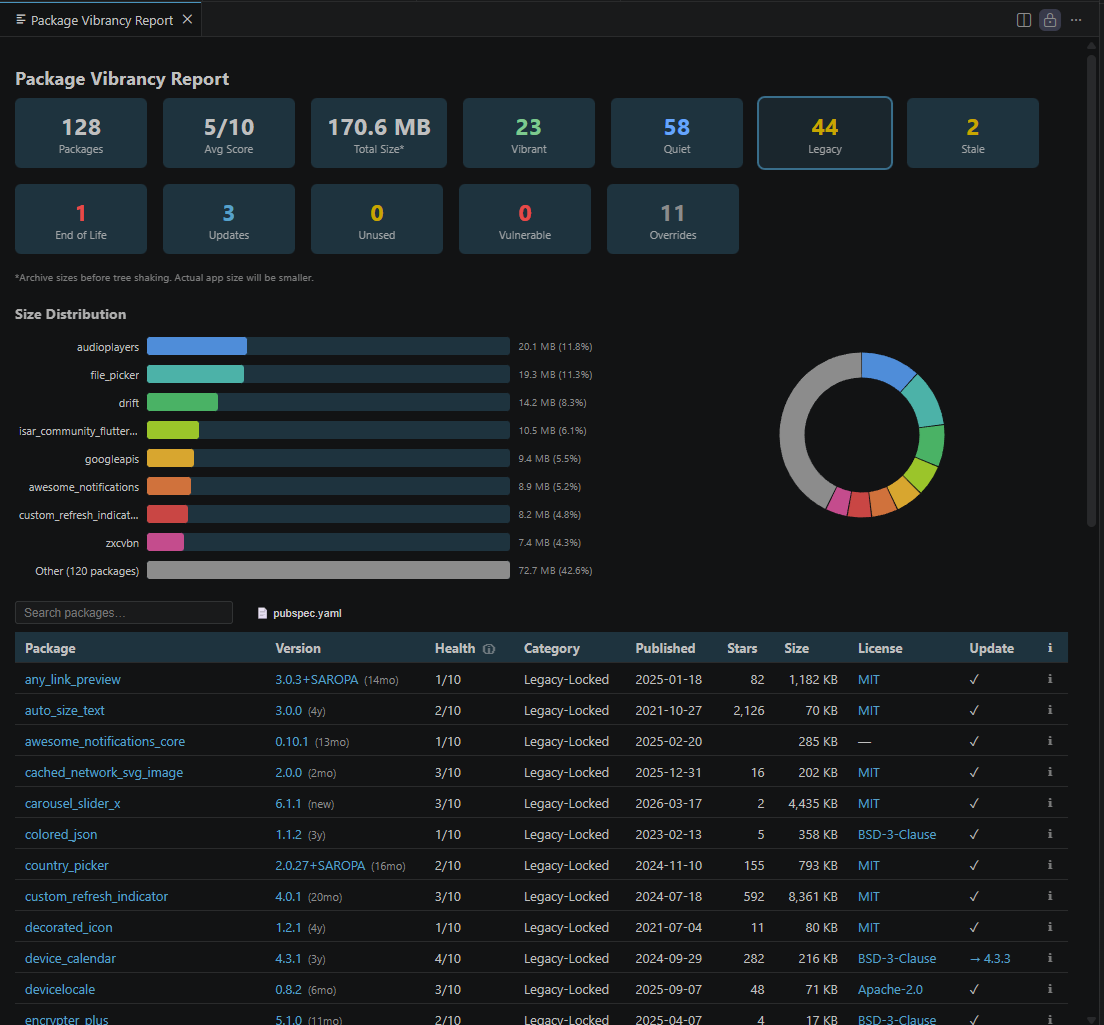Open info icon for device_calendar row
1104x1025 pixels.
point(1050,959)
